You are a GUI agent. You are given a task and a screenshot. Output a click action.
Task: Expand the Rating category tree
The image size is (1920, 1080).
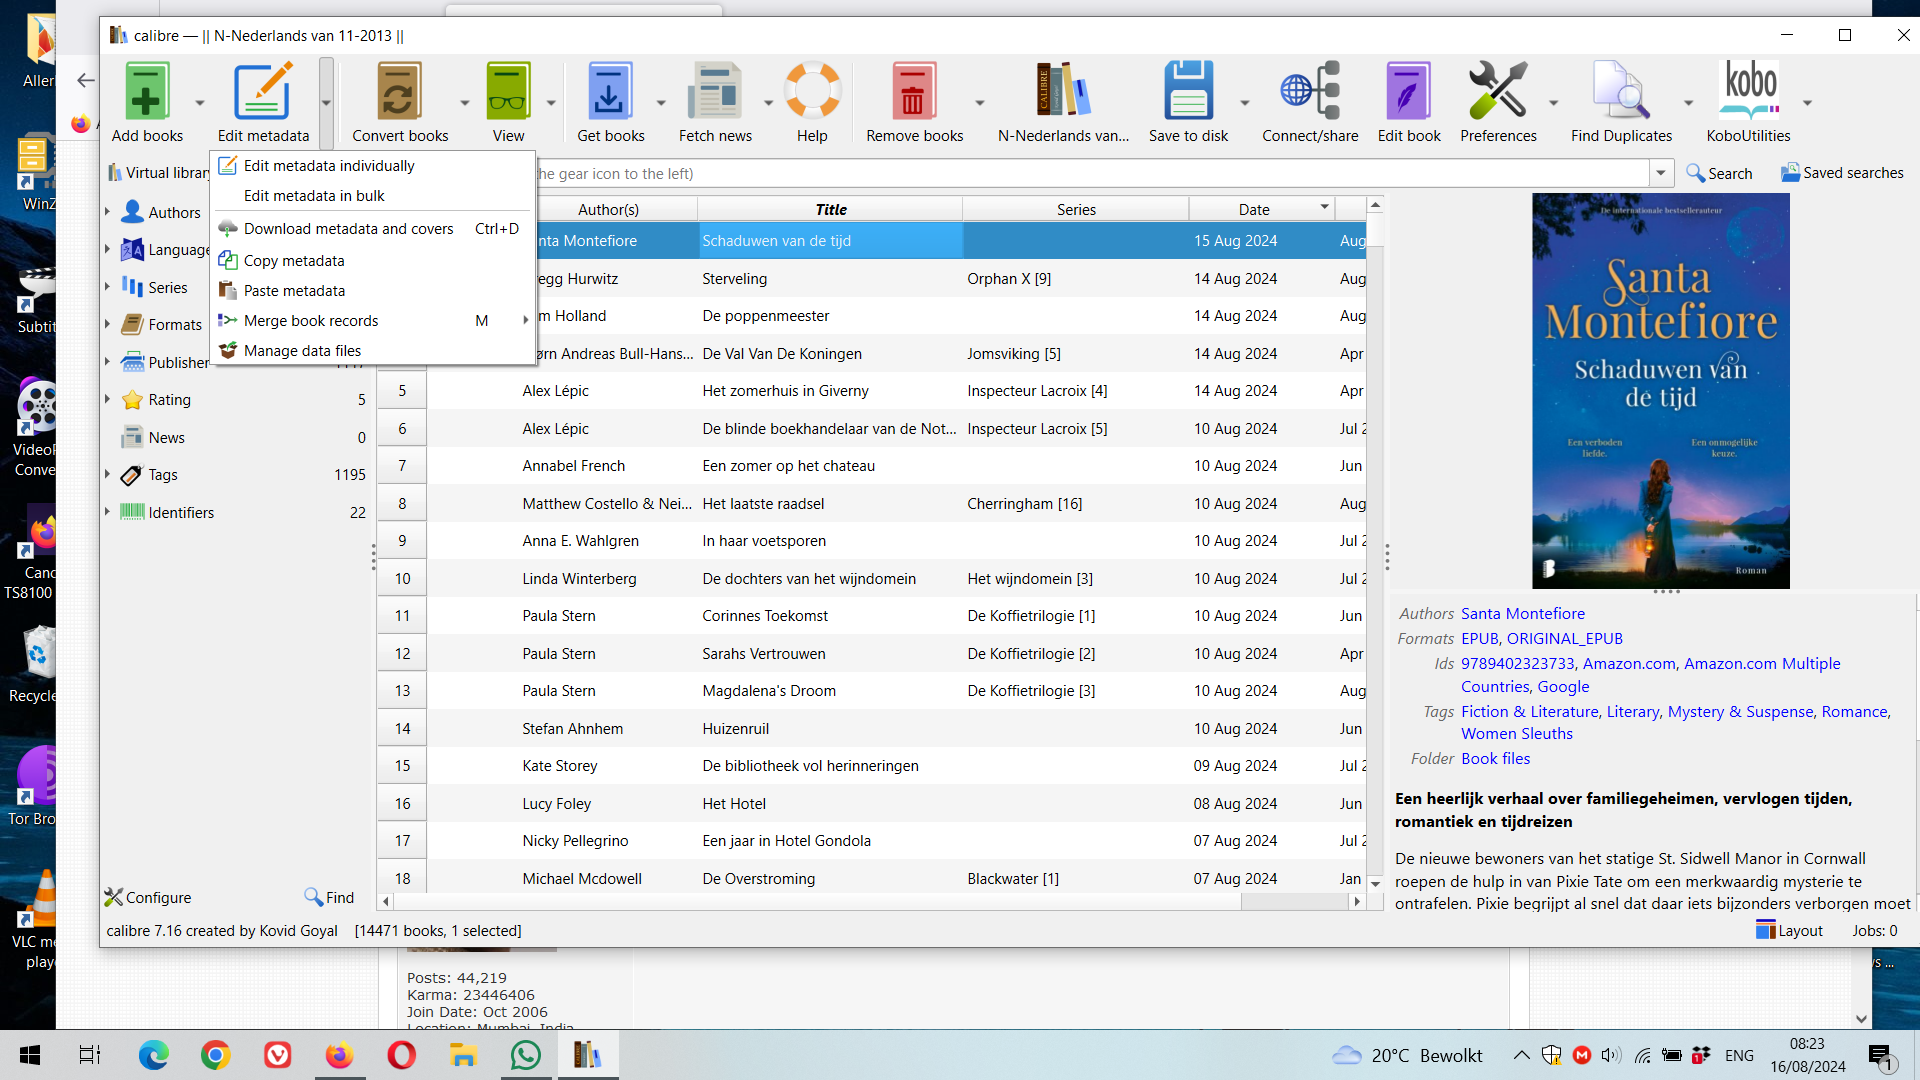pyautogui.click(x=107, y=399)
